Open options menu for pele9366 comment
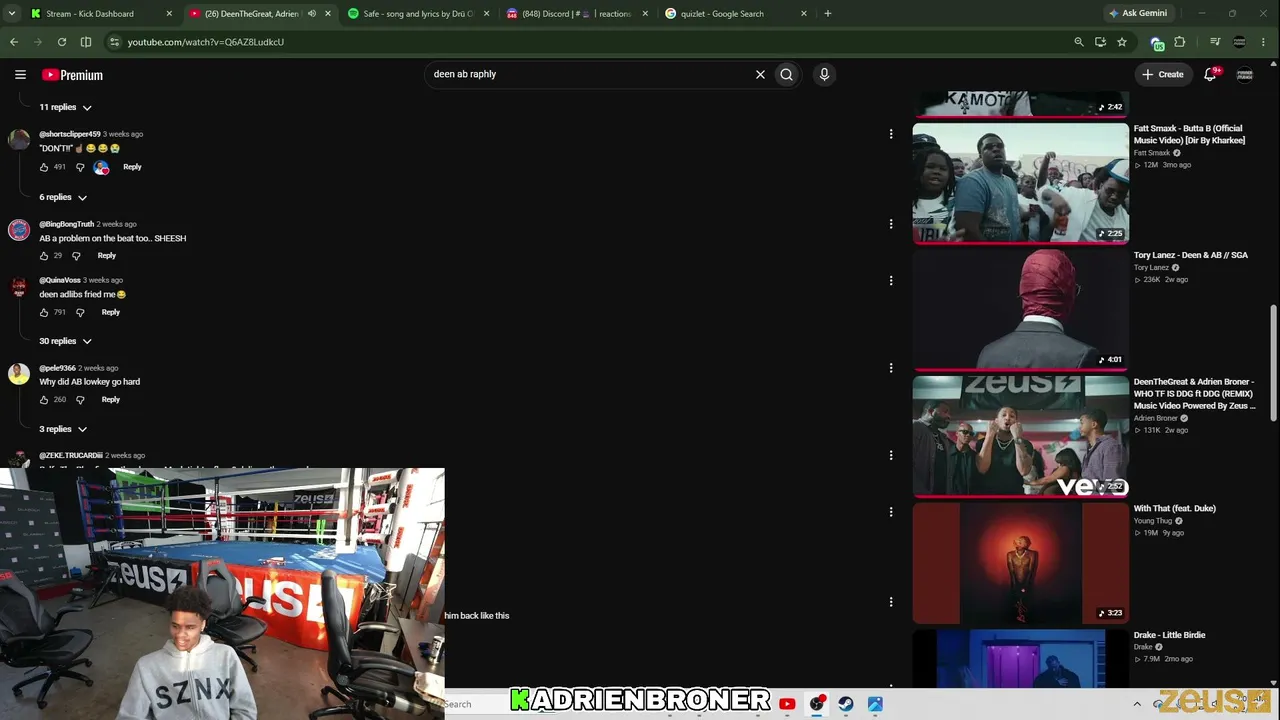Screen dimensions: 1280x720 [891, 368]
